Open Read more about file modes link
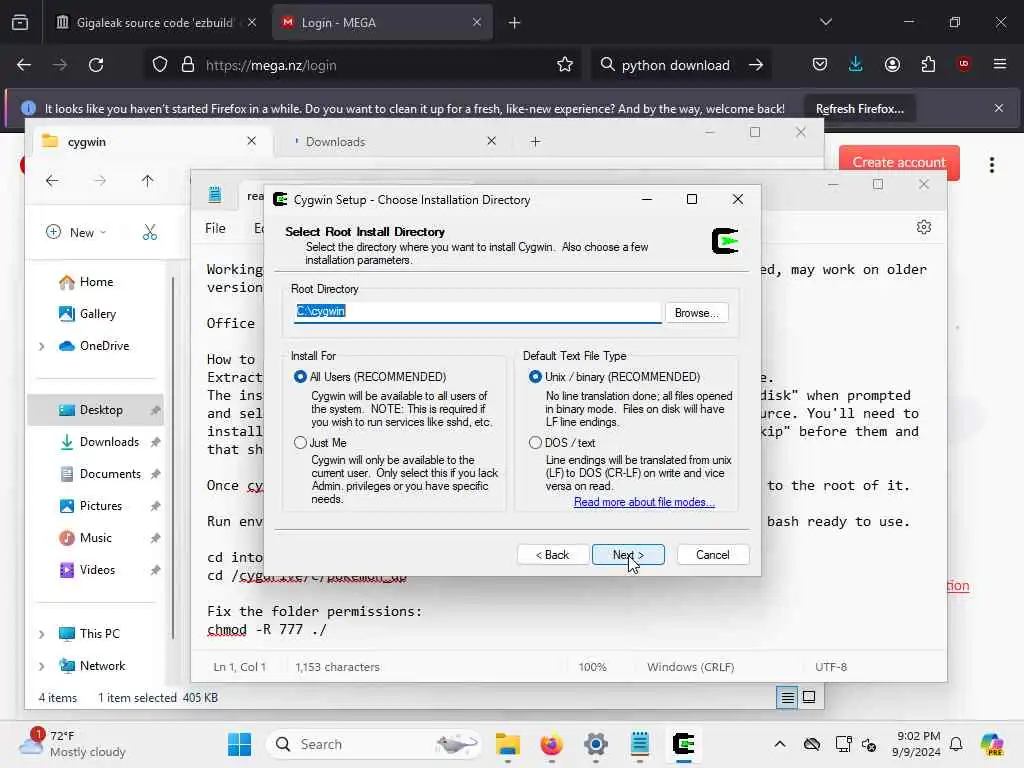Screen dimensions: 1024x768 click(644, 502)
